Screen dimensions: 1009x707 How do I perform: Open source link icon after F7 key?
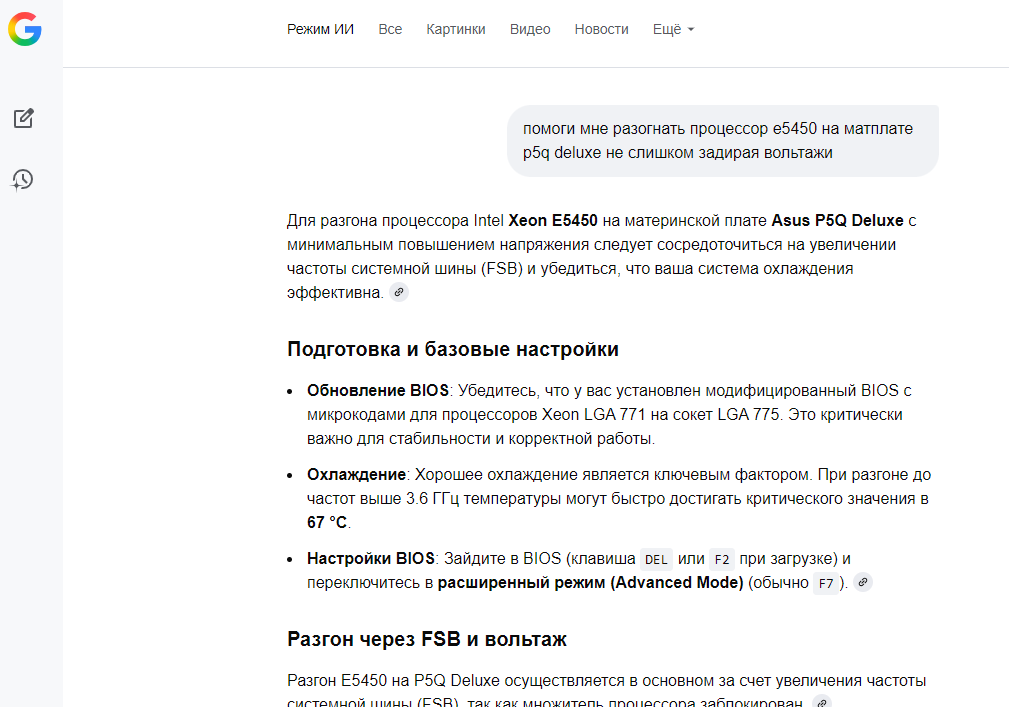point(863,582)
